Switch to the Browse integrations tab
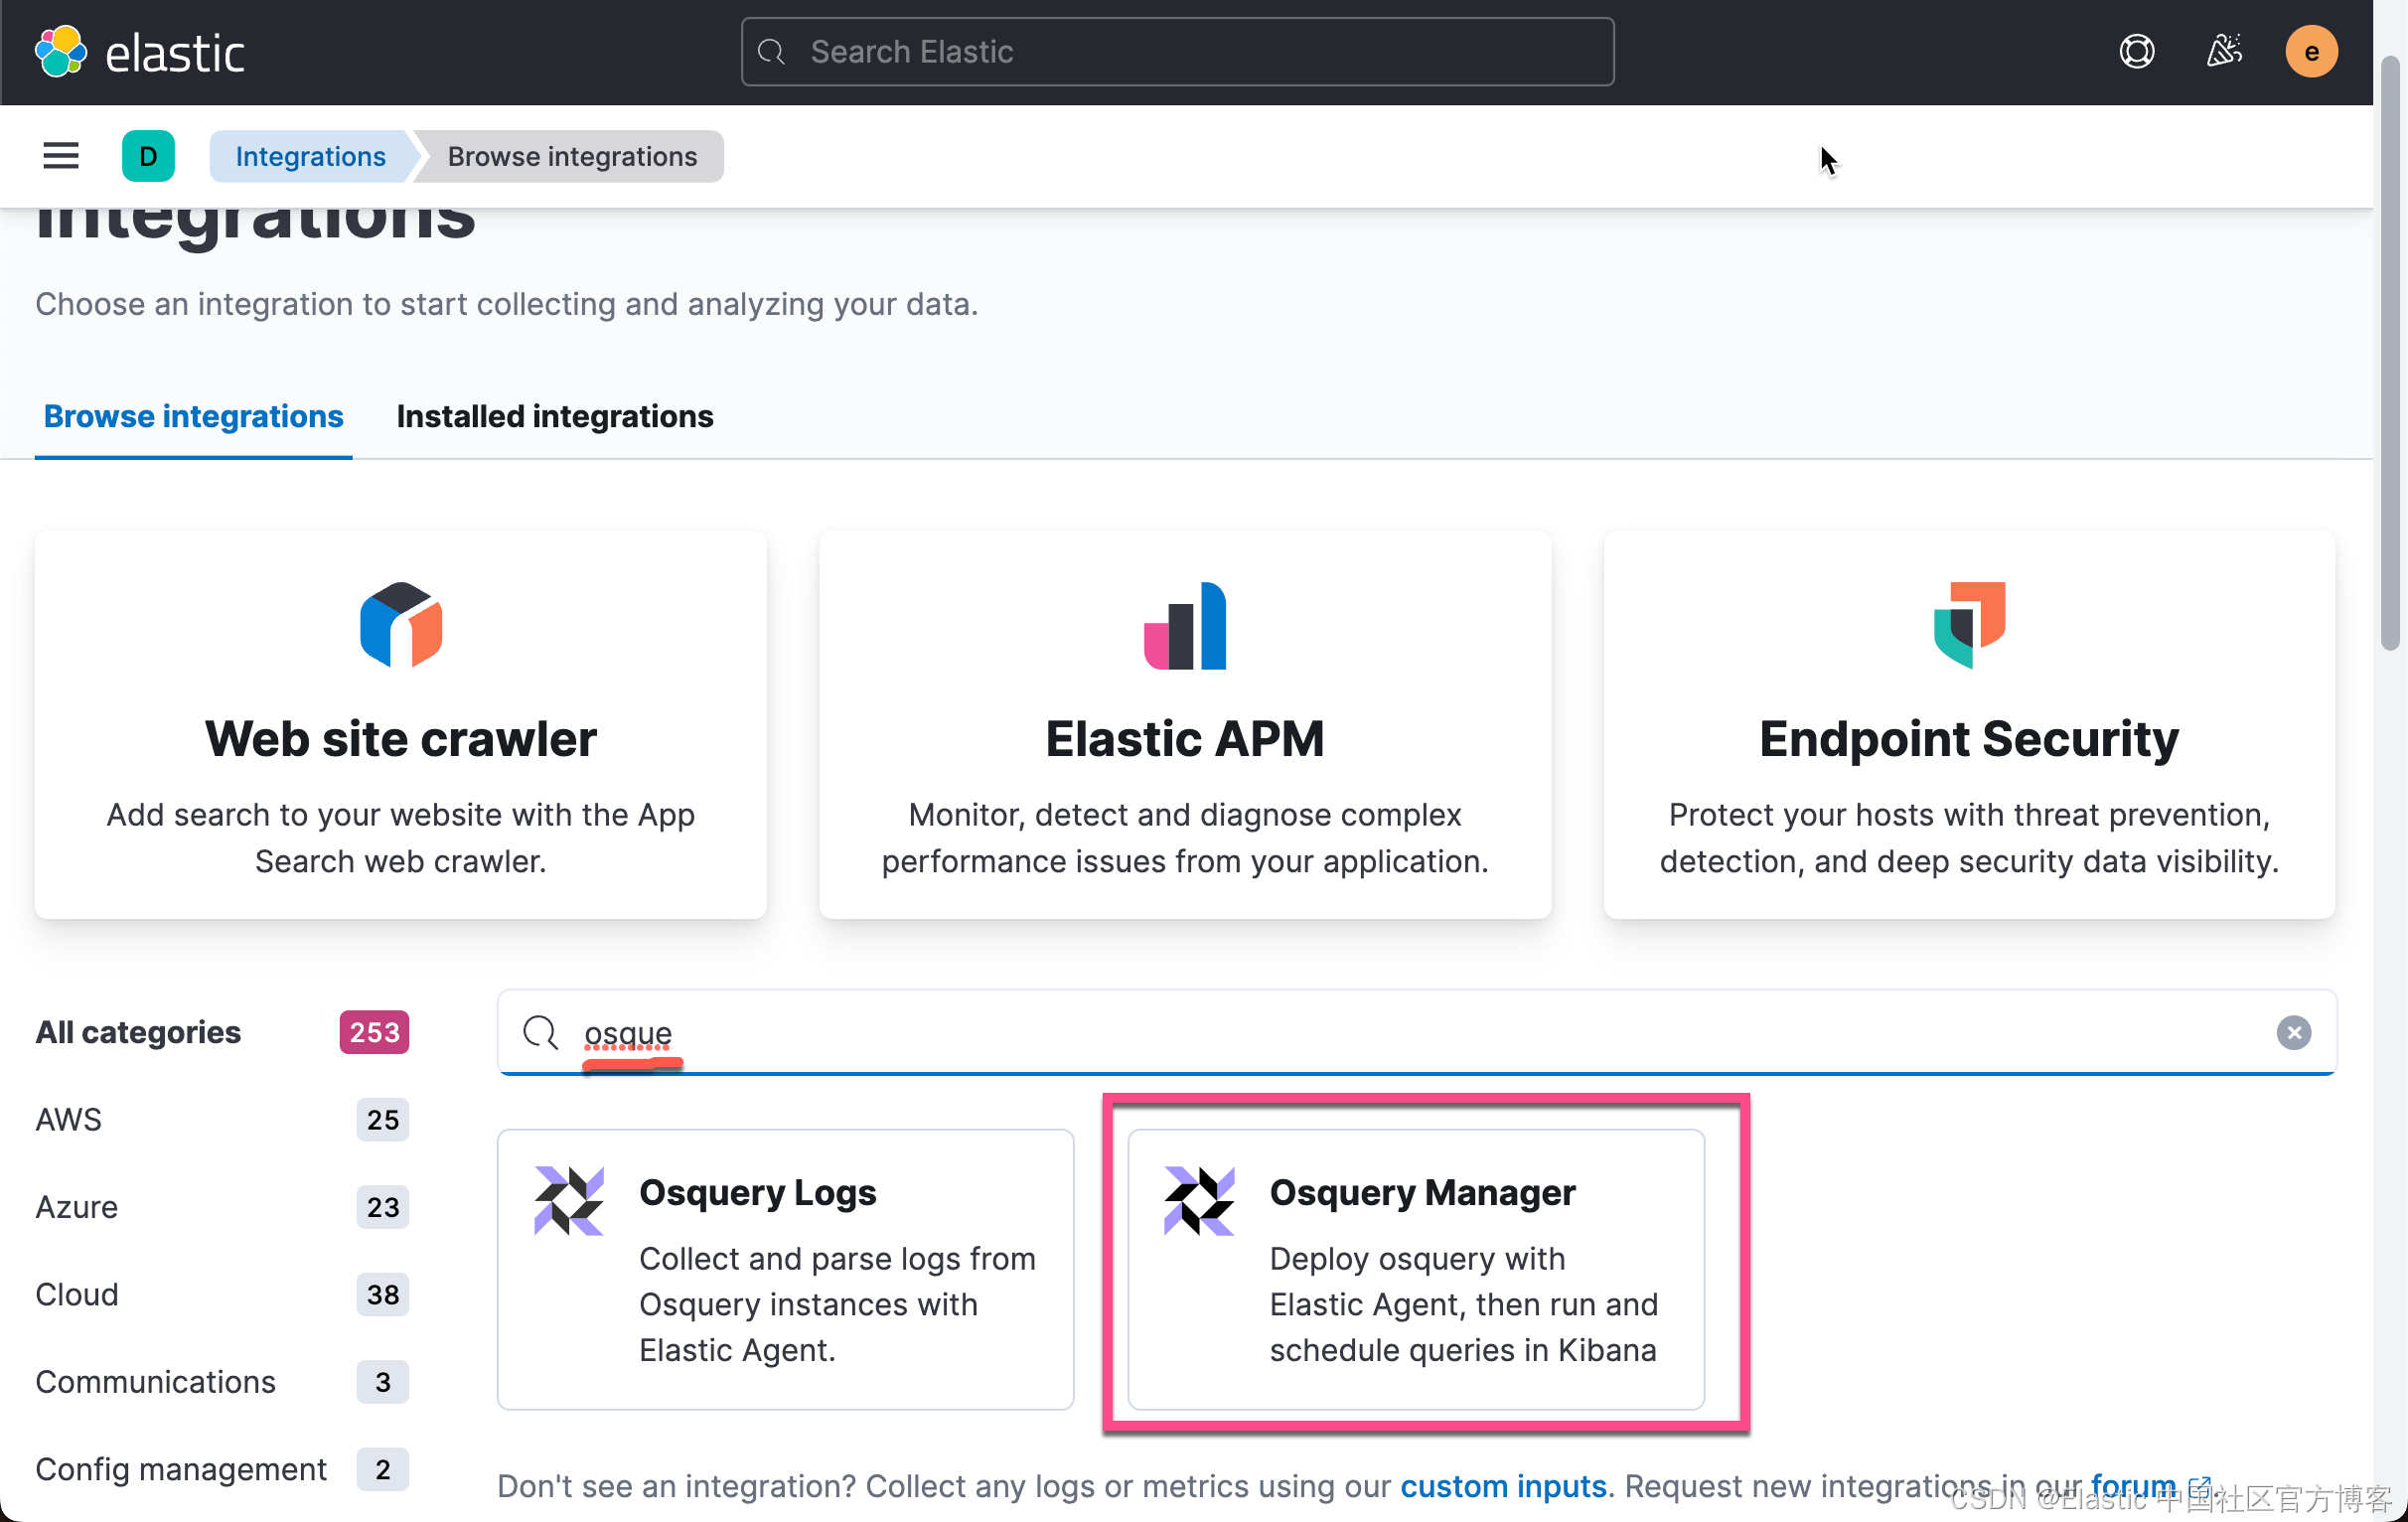 193,416
